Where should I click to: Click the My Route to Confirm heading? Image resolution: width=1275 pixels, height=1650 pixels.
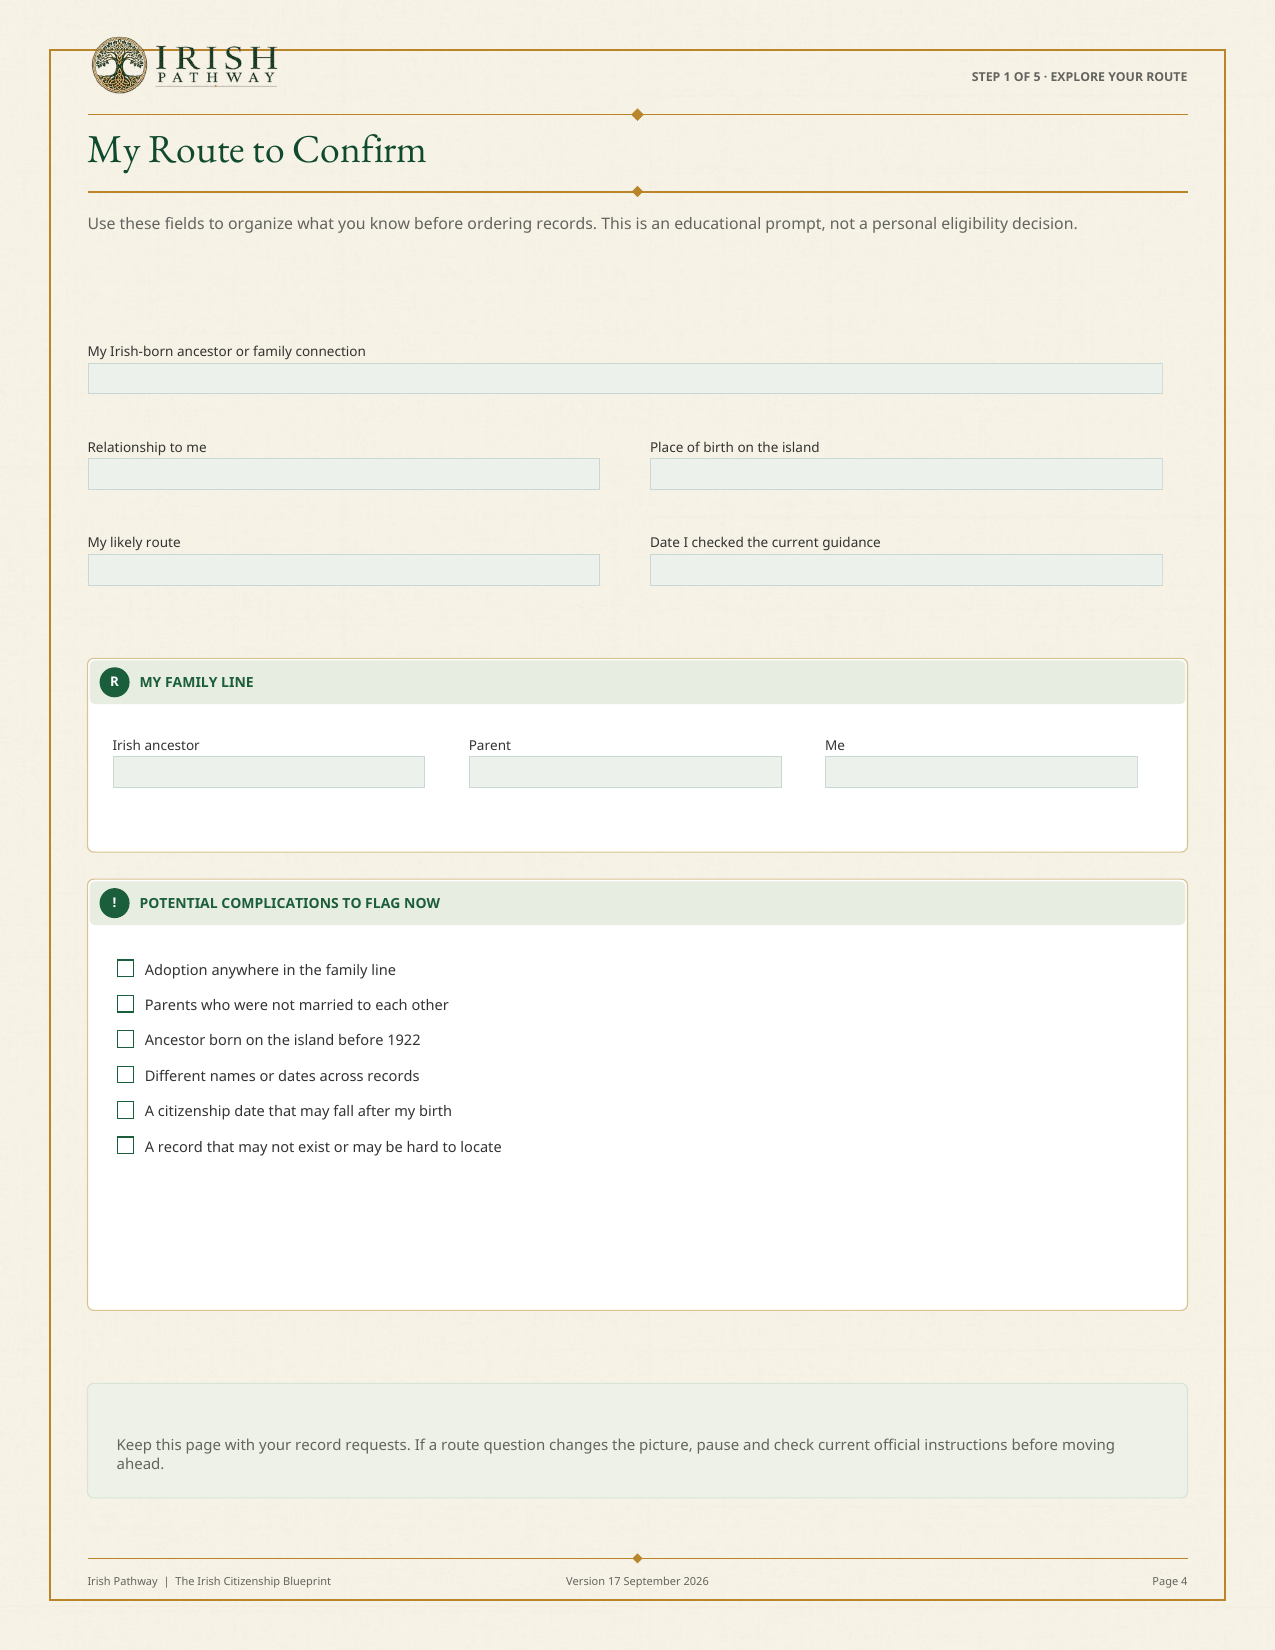(x=257, y=151)
